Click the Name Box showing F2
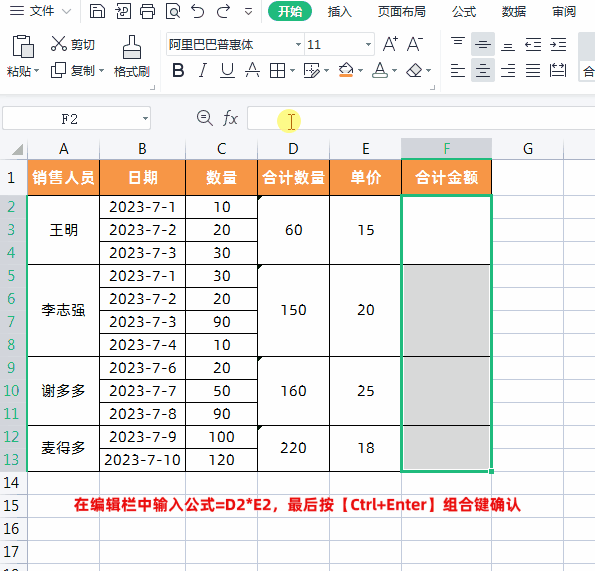 coord(77,119)
